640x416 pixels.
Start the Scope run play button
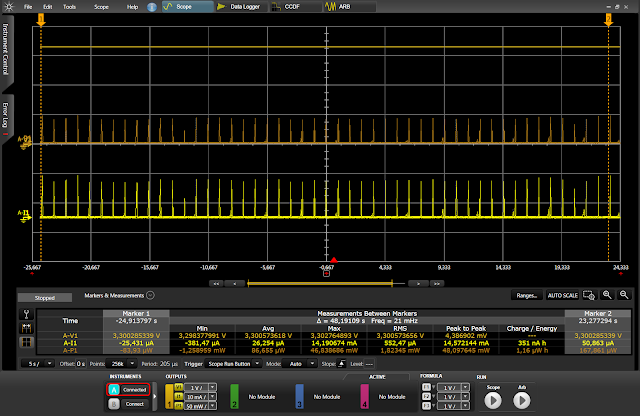[x=493, y=400]
